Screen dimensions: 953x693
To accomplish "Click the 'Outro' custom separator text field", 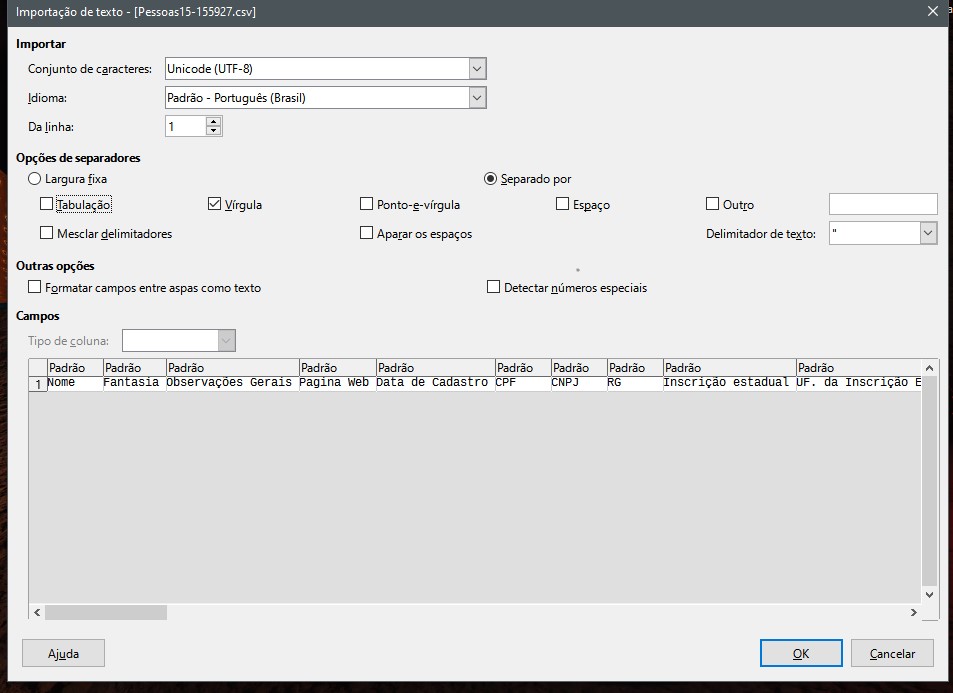I will click(x=882, y=204).
